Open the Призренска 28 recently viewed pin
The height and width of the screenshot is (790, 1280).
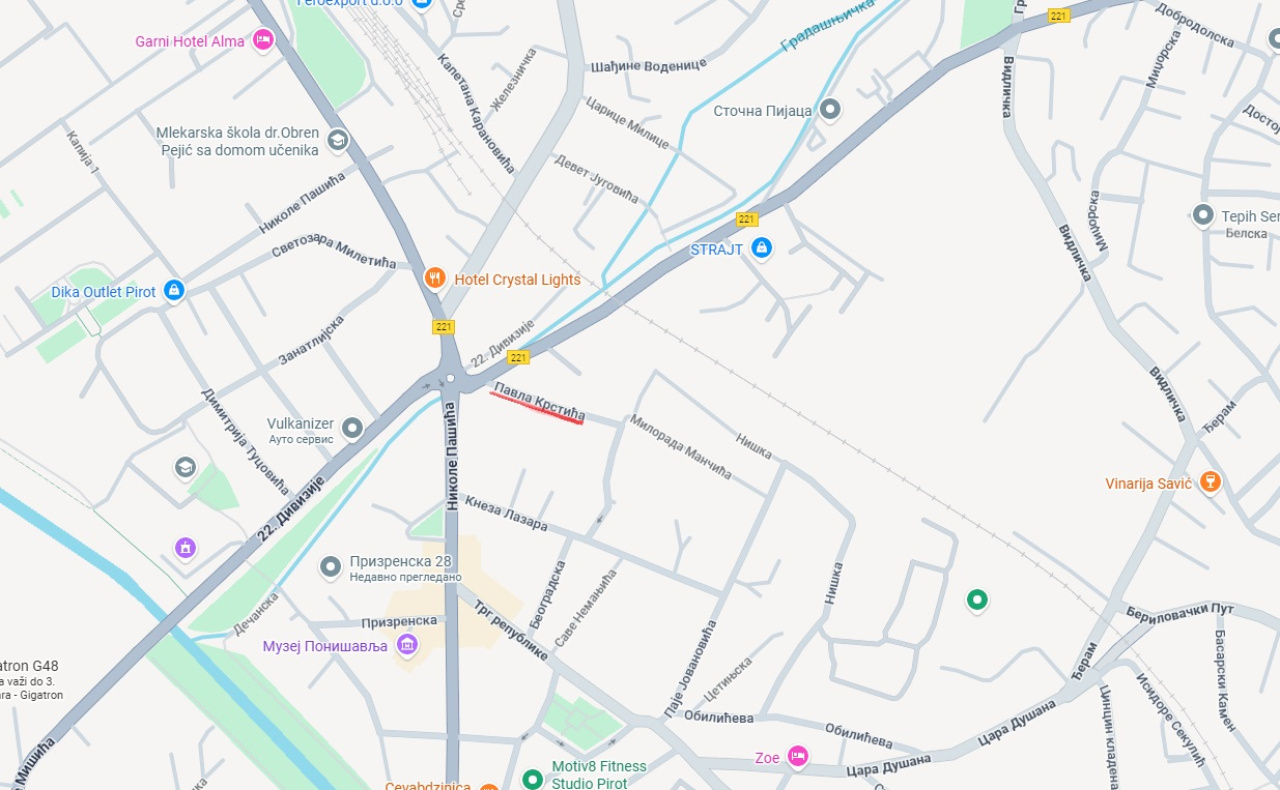[x=330, y=568]
